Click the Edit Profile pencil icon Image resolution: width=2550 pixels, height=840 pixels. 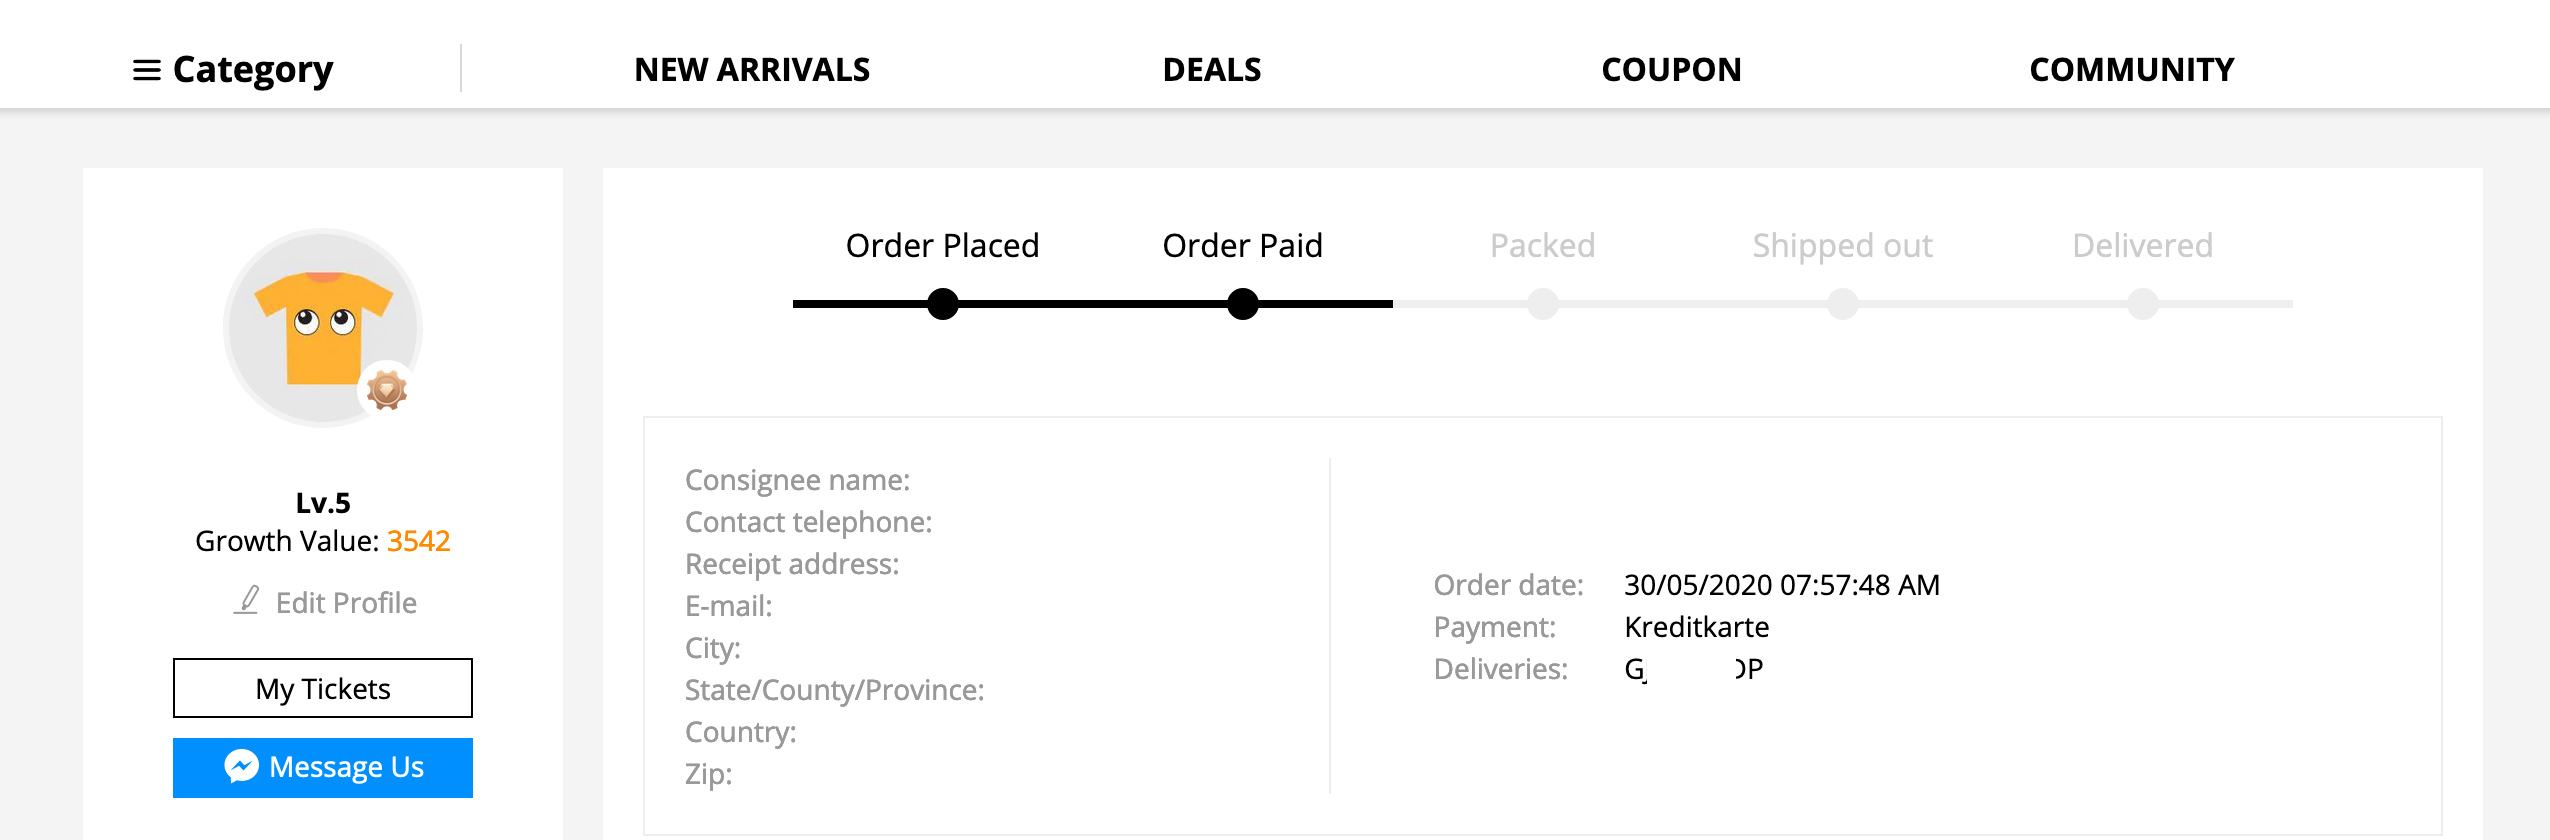247,601
